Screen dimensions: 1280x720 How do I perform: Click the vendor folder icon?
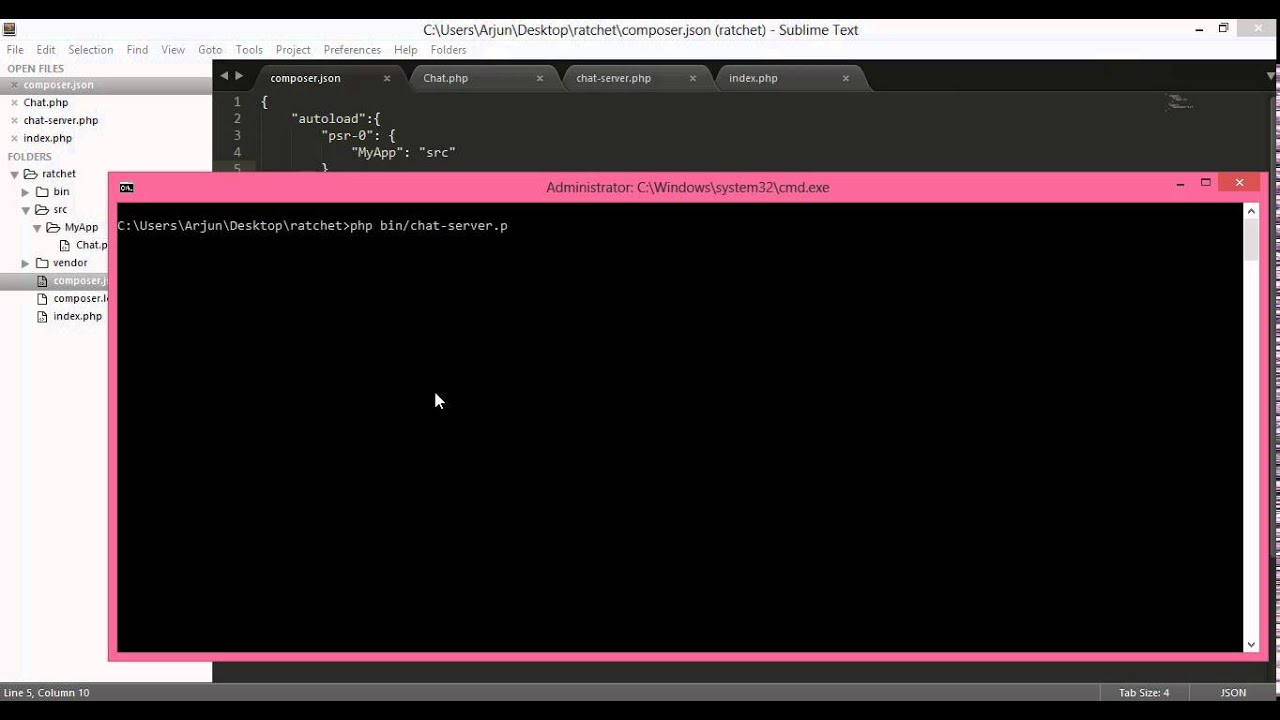[42, 263]
